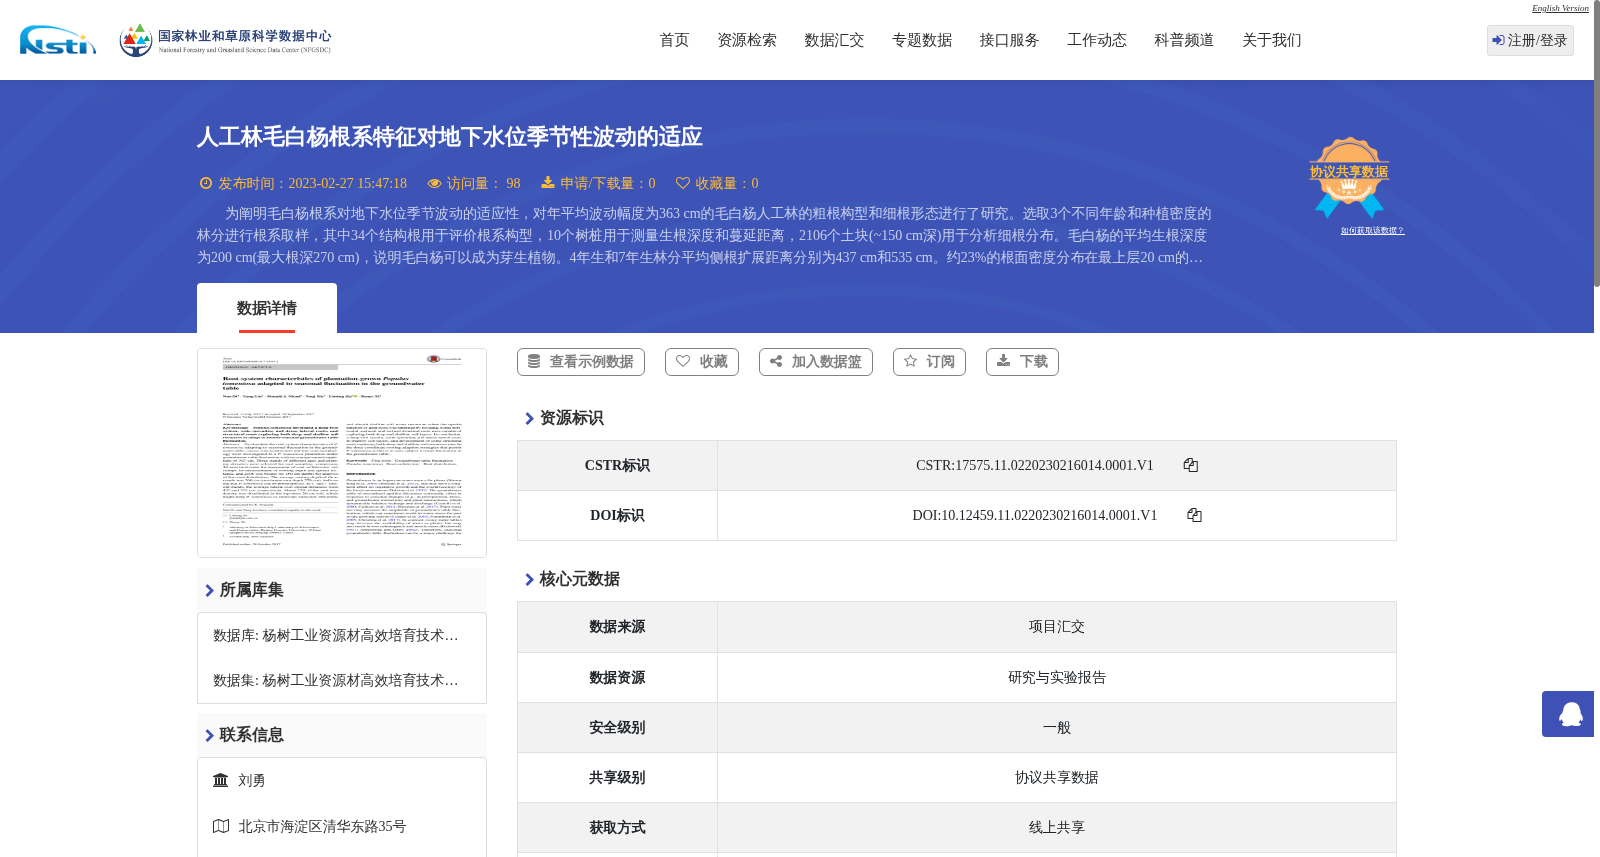1600x857 pixels.
Task: Open the 科普频道 menu
Action: 1184,40
